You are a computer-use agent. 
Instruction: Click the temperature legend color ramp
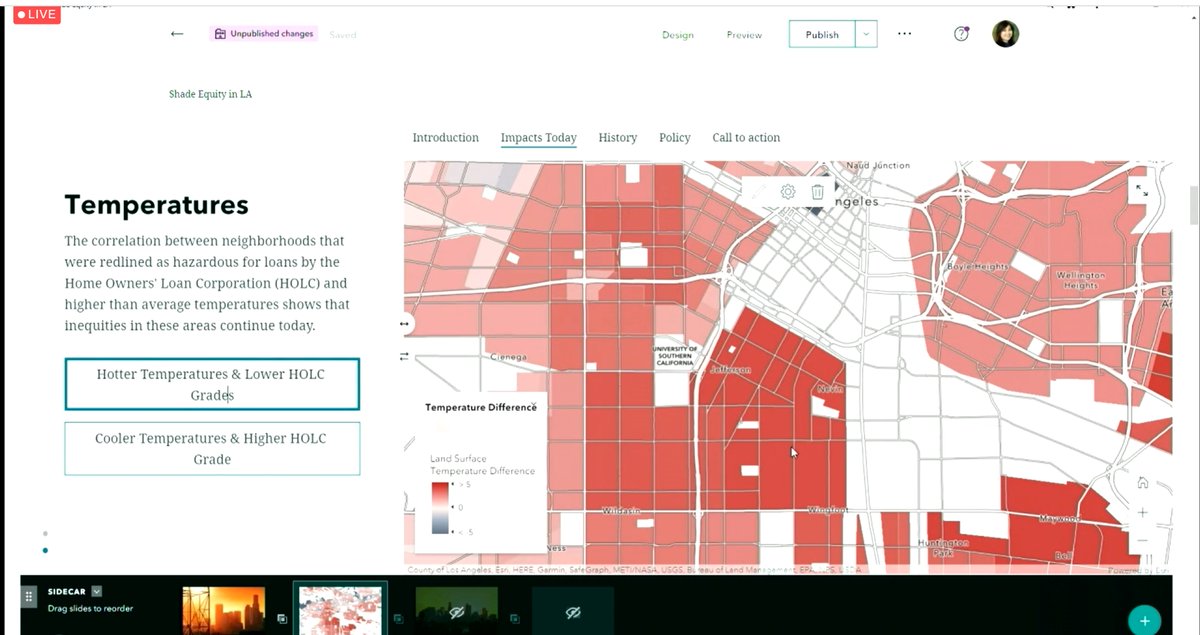pyautogui.click(x=440, y=508)
